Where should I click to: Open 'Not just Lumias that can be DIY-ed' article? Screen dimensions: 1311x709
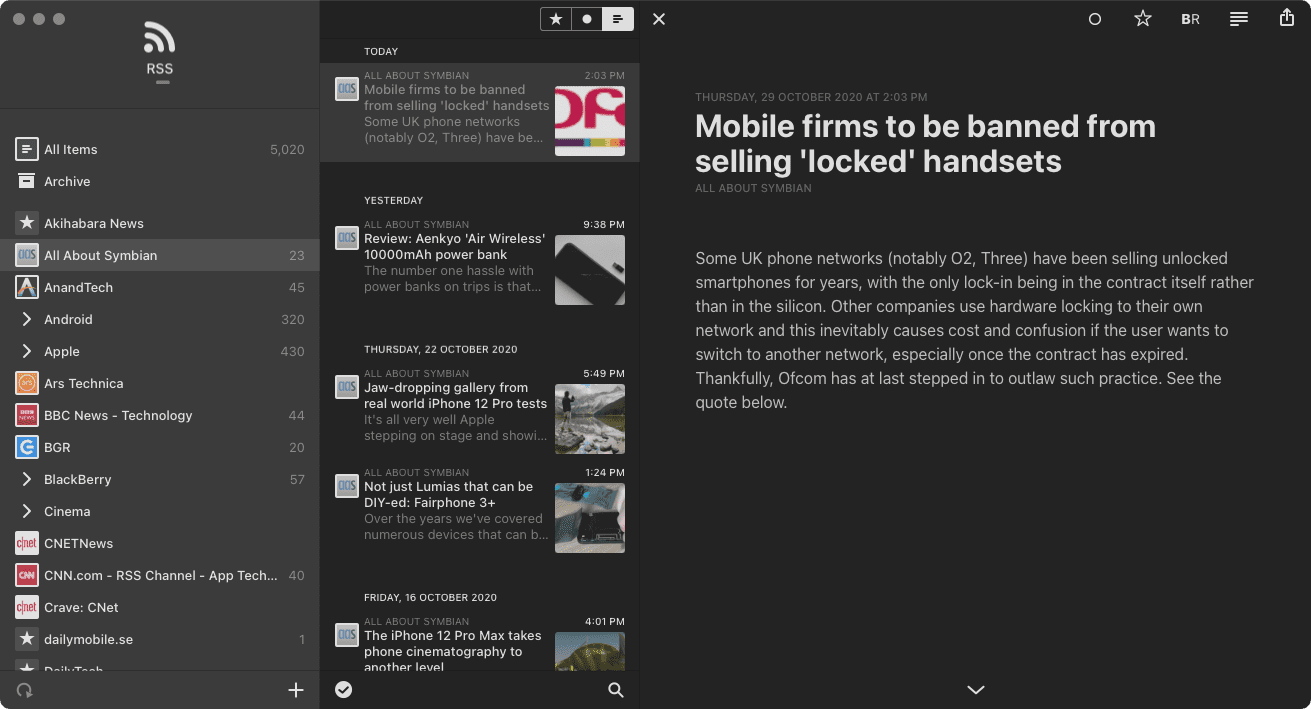click(x=480, y=510)
